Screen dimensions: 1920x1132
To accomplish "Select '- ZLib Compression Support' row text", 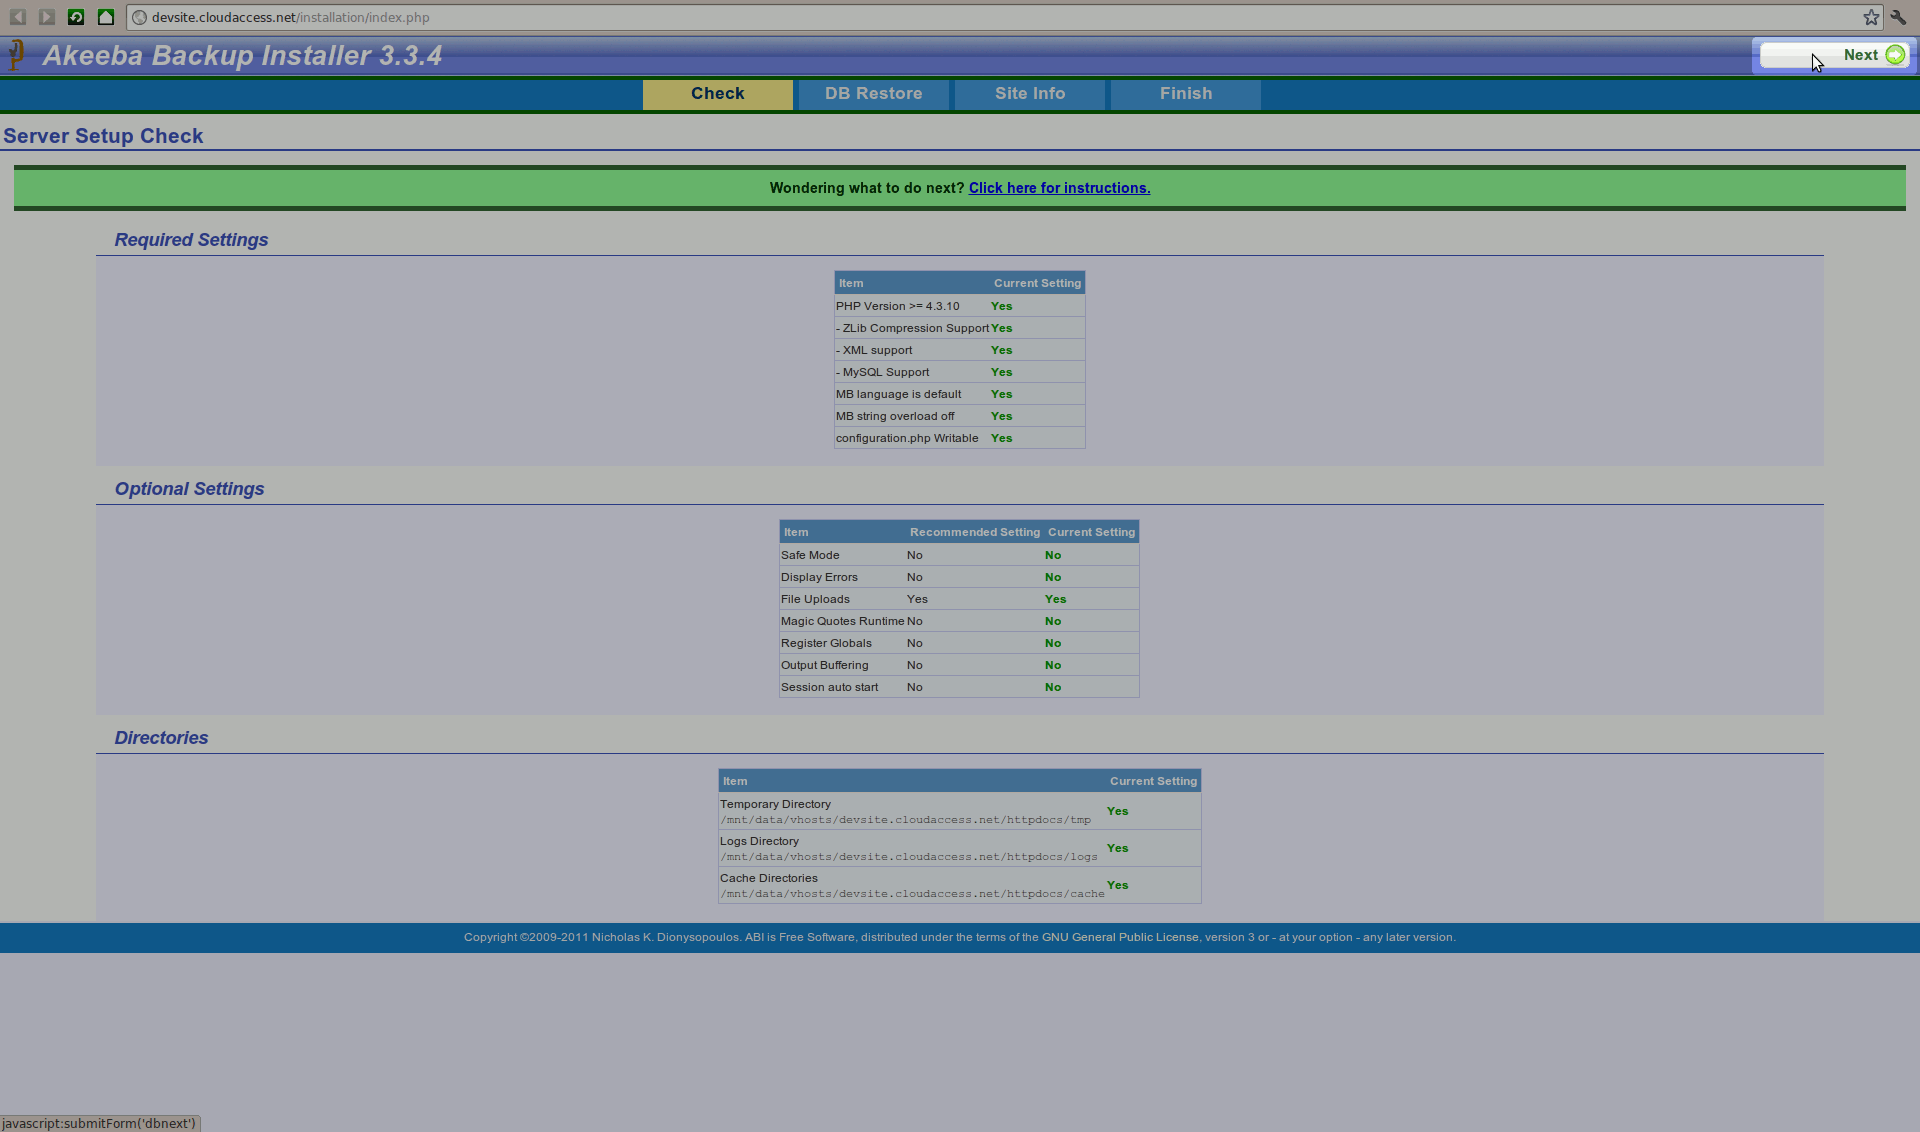I will [x=912, y=328].
